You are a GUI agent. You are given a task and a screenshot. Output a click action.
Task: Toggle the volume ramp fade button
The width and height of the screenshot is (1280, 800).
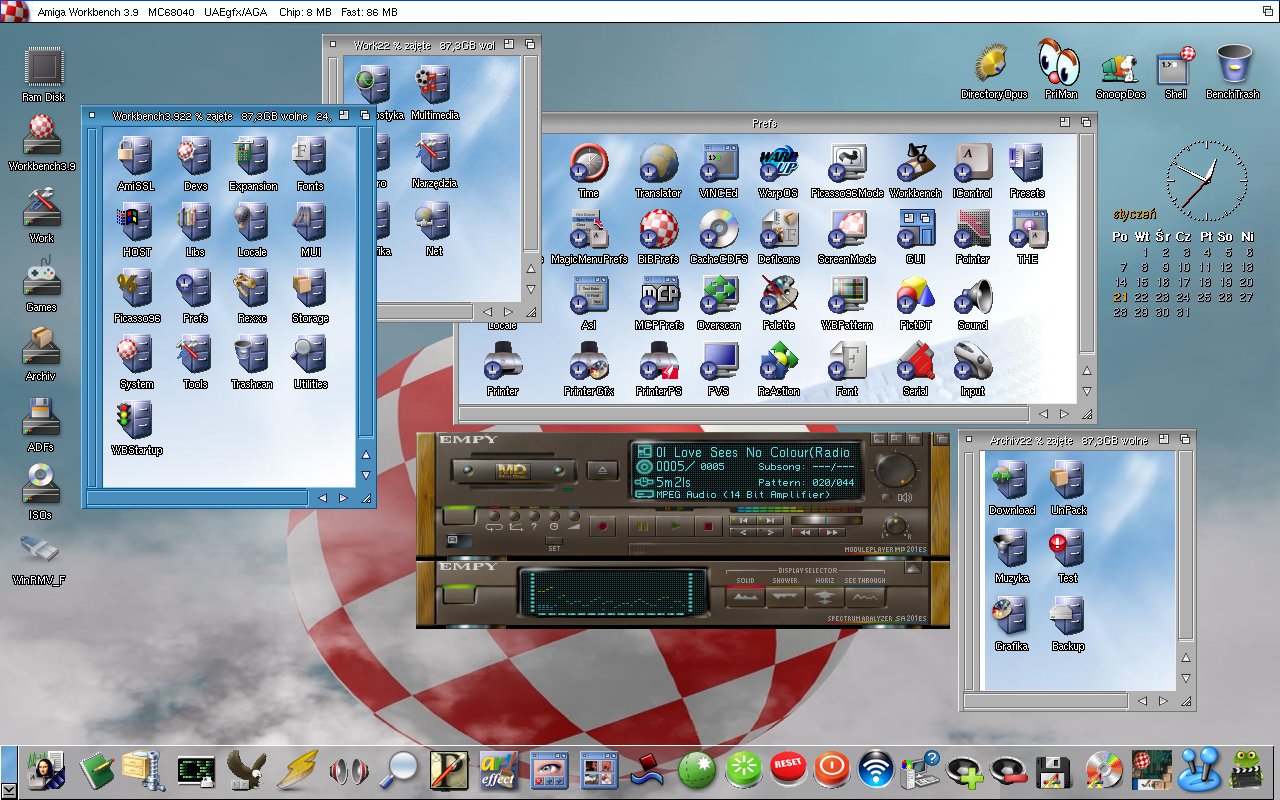(574, 516)
